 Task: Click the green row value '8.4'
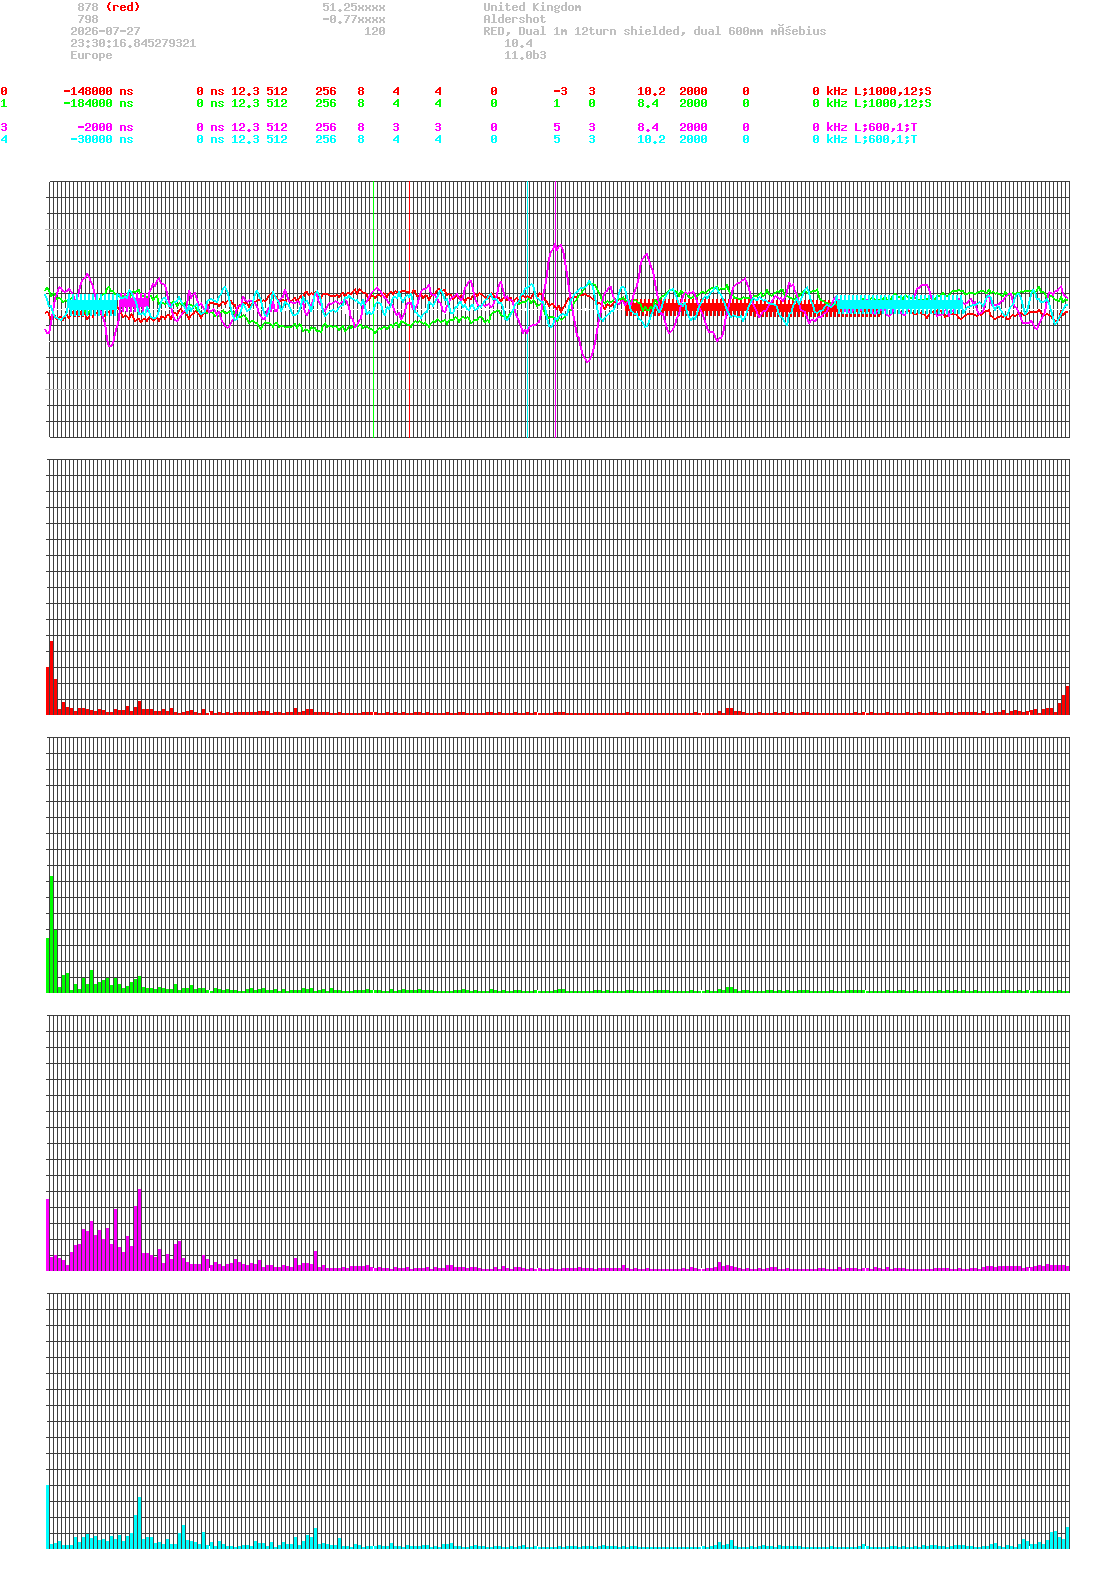[x=648, y=103]
